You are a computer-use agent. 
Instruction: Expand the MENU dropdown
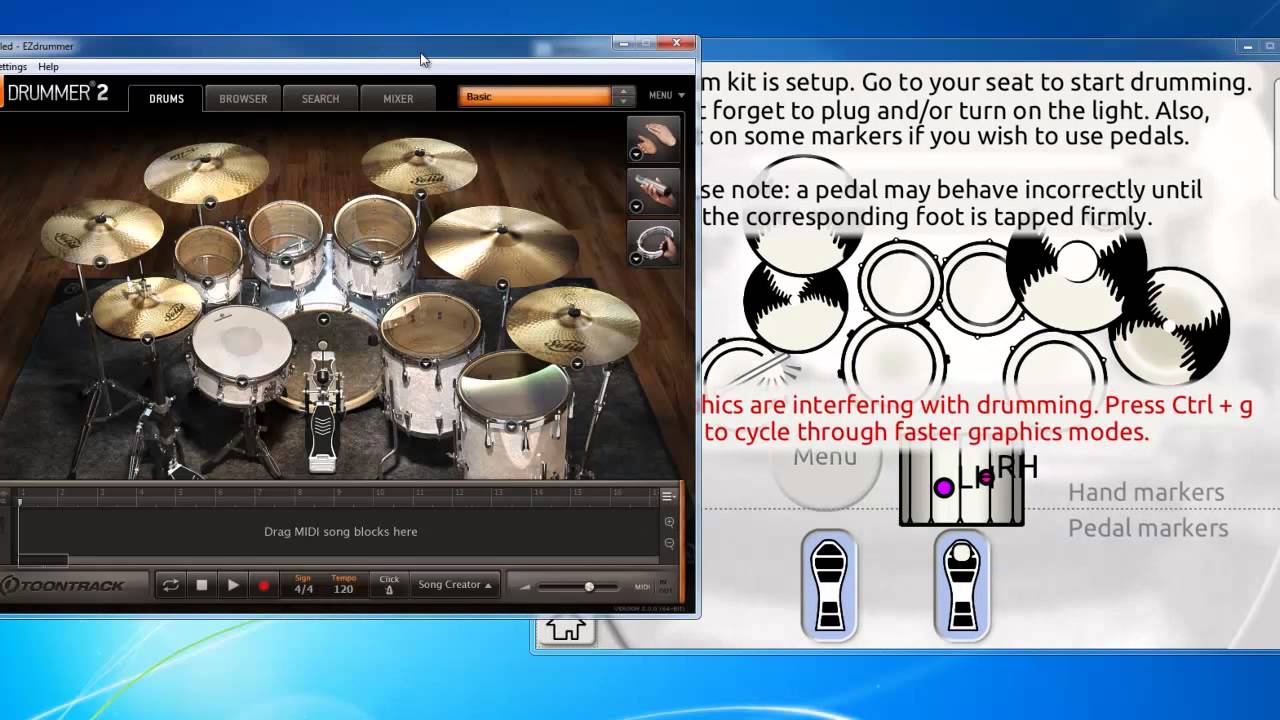[x=667, y=95]
